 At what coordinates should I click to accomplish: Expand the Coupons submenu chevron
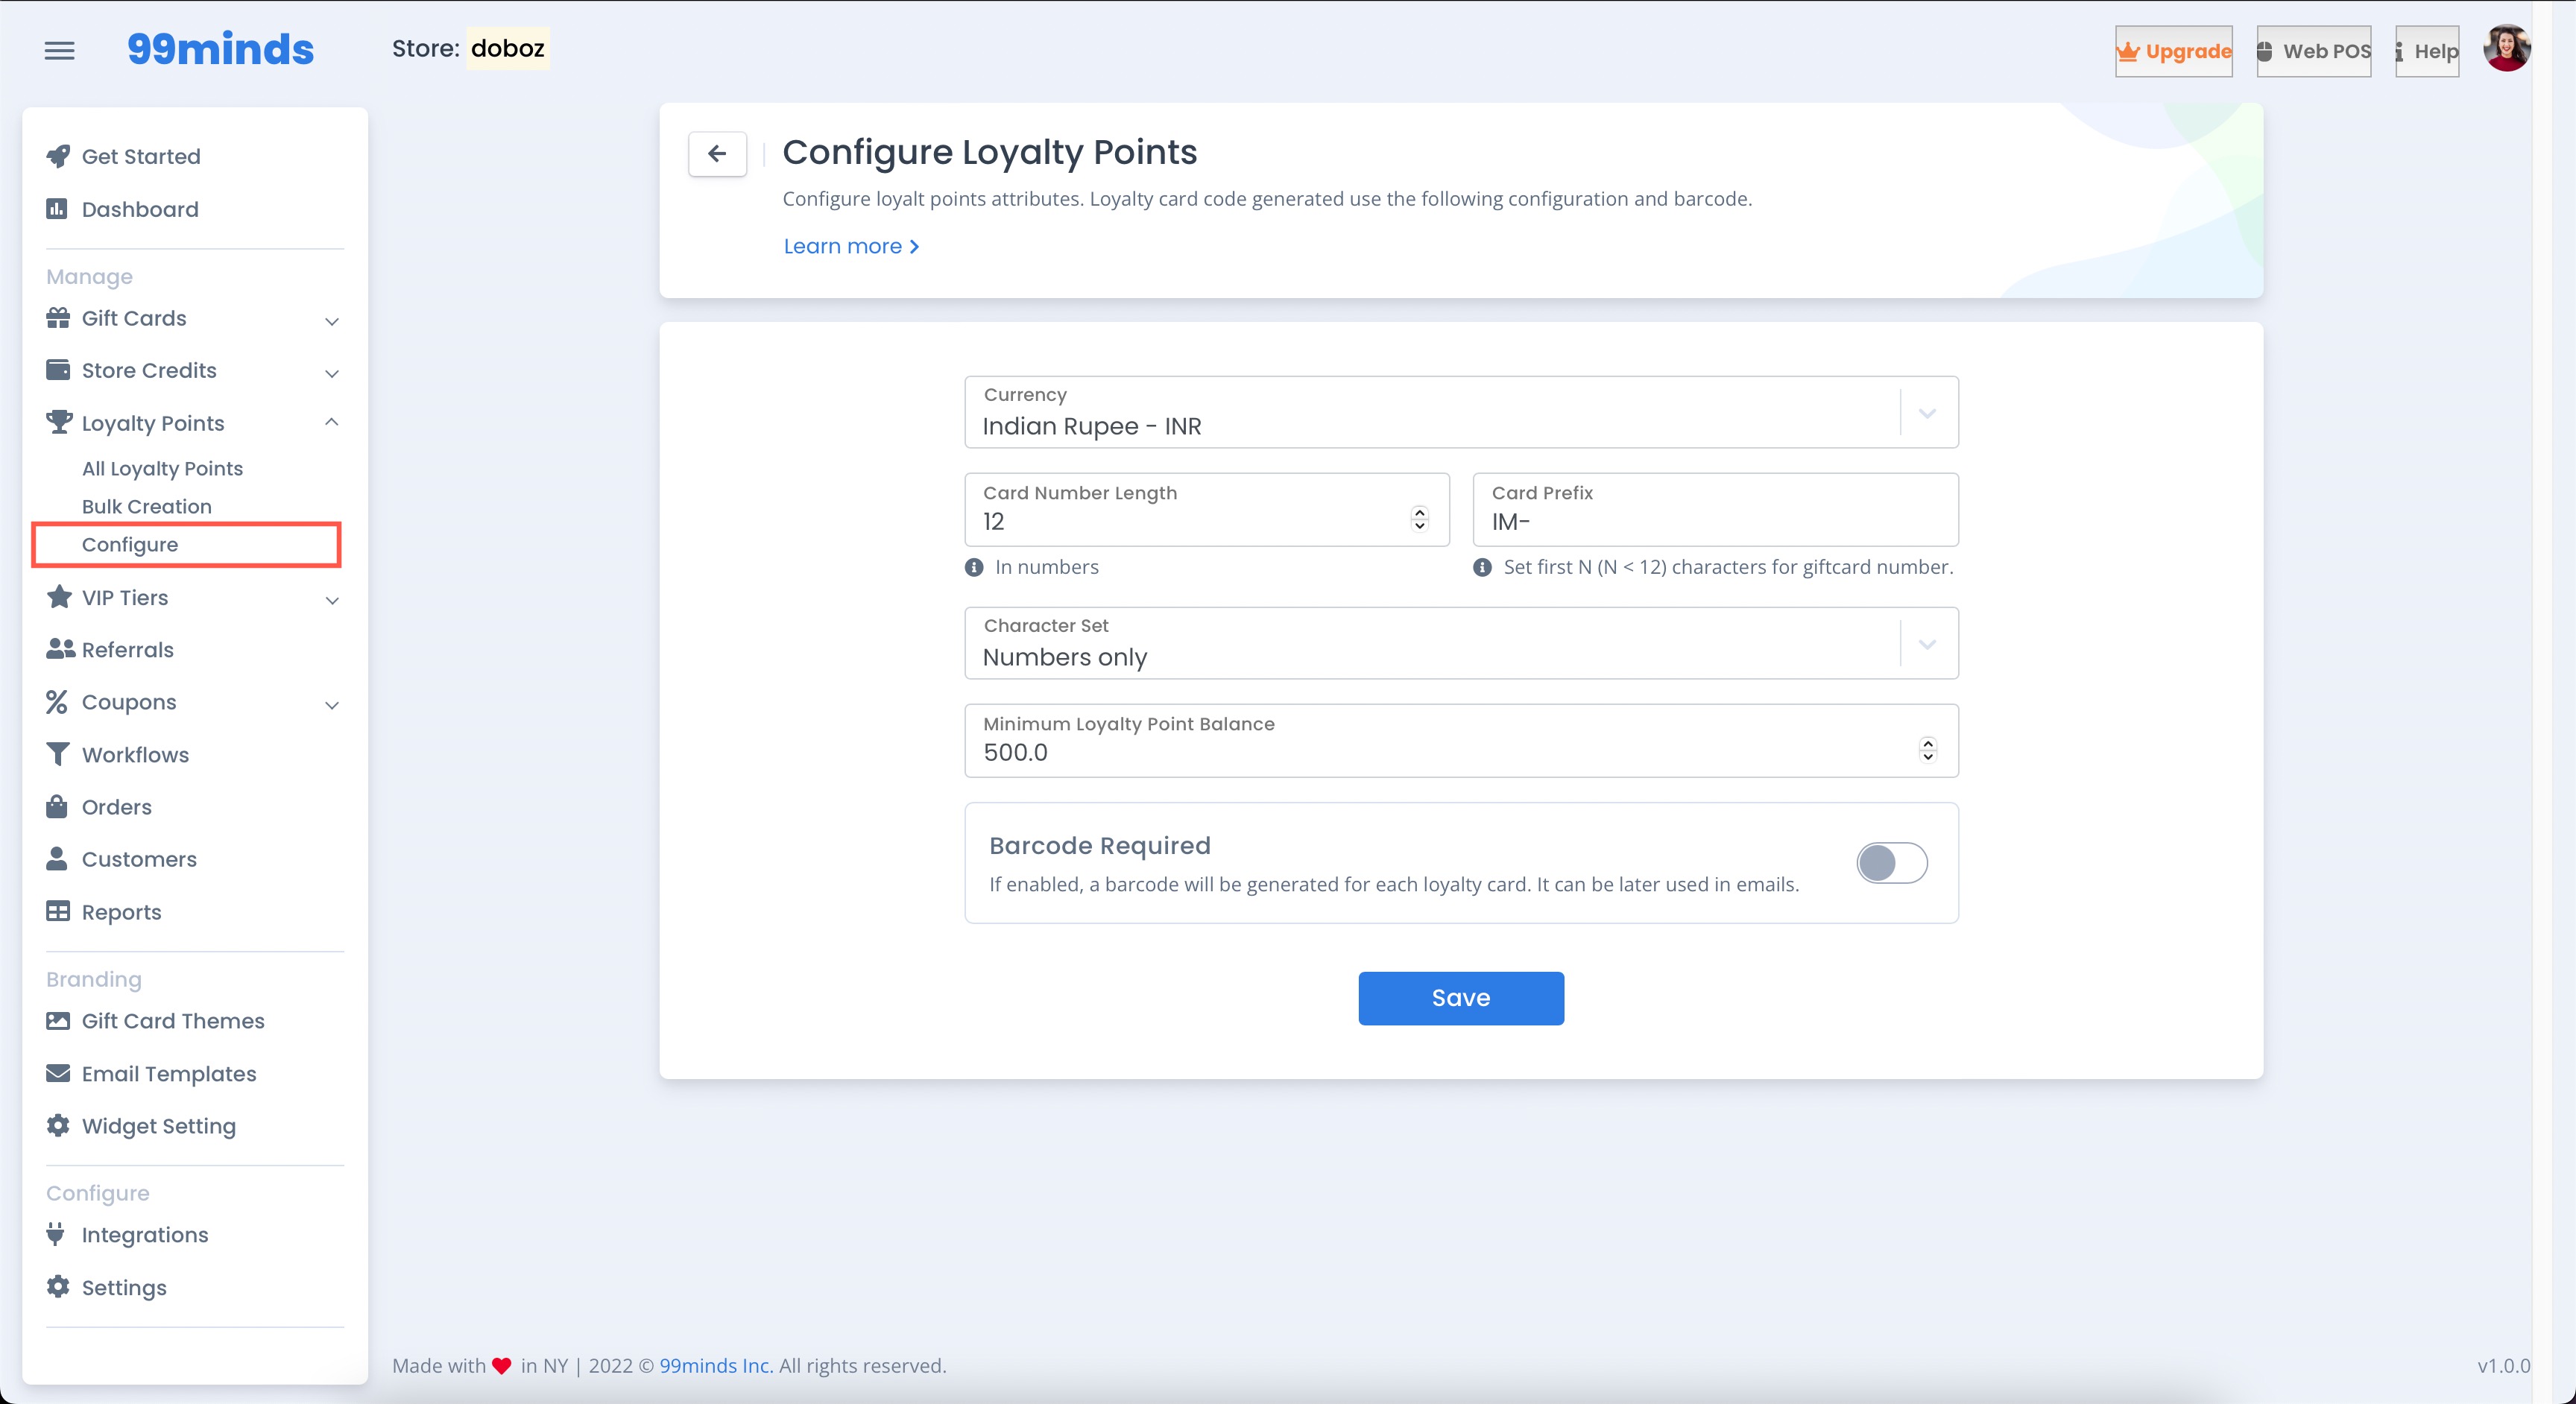[x=332, y=705]
